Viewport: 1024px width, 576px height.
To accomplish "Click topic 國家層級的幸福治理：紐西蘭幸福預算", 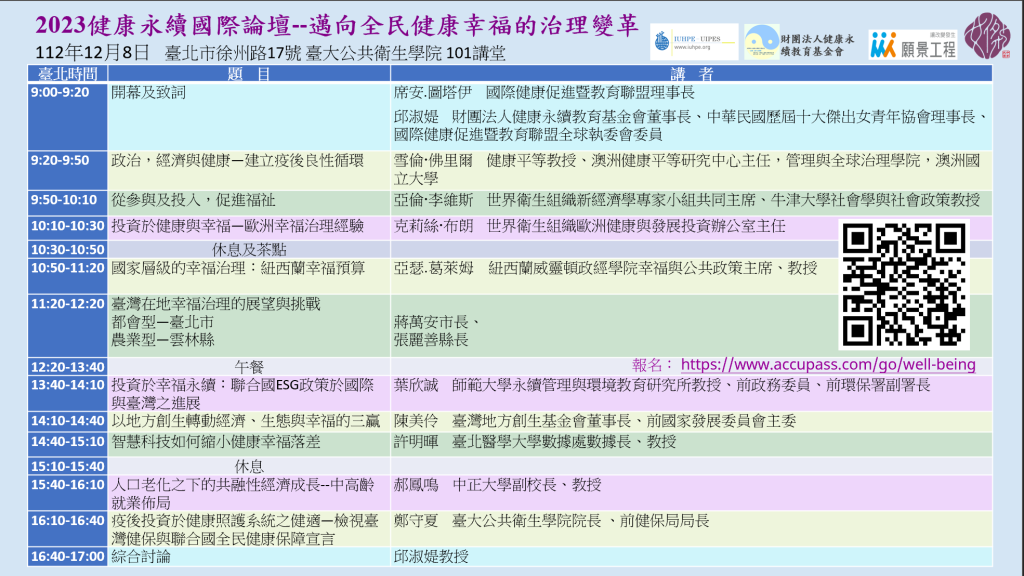I will (238, 268).
